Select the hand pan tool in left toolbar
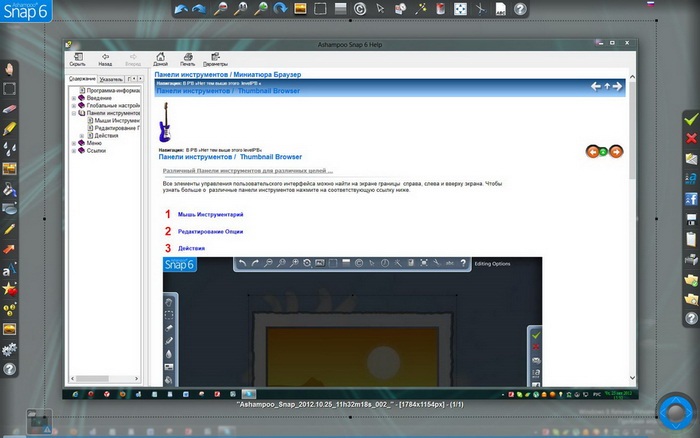This screenshot has width=700, height=438. [9, 69]
